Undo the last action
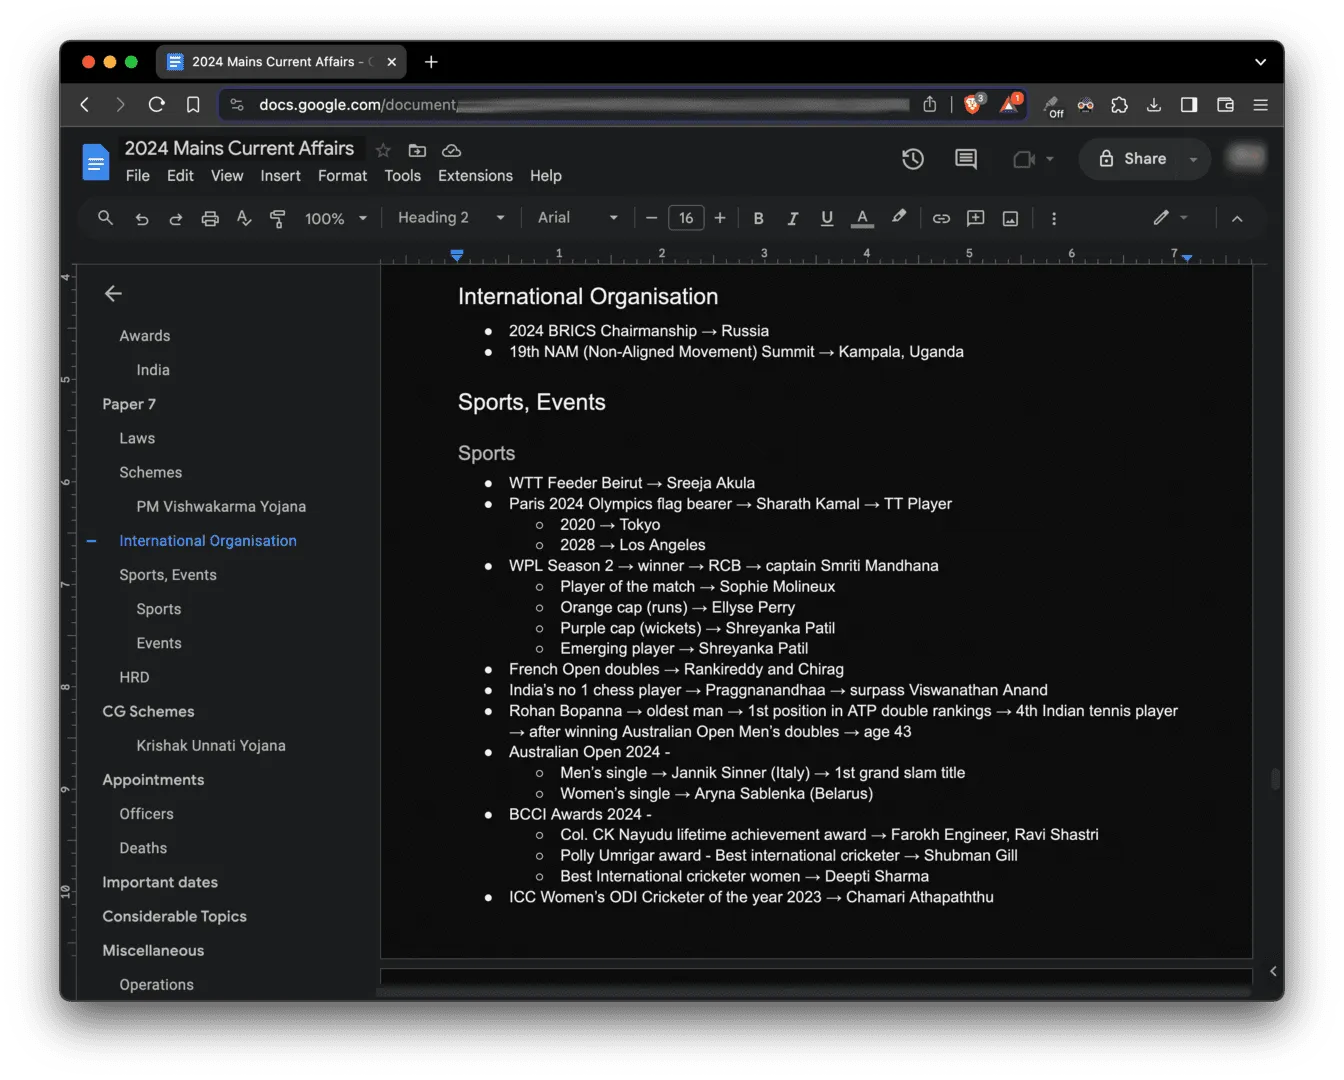Image resolution: width=1344 pixels, height=1080 pixels. pyautogui.click(x=142, y=218)
